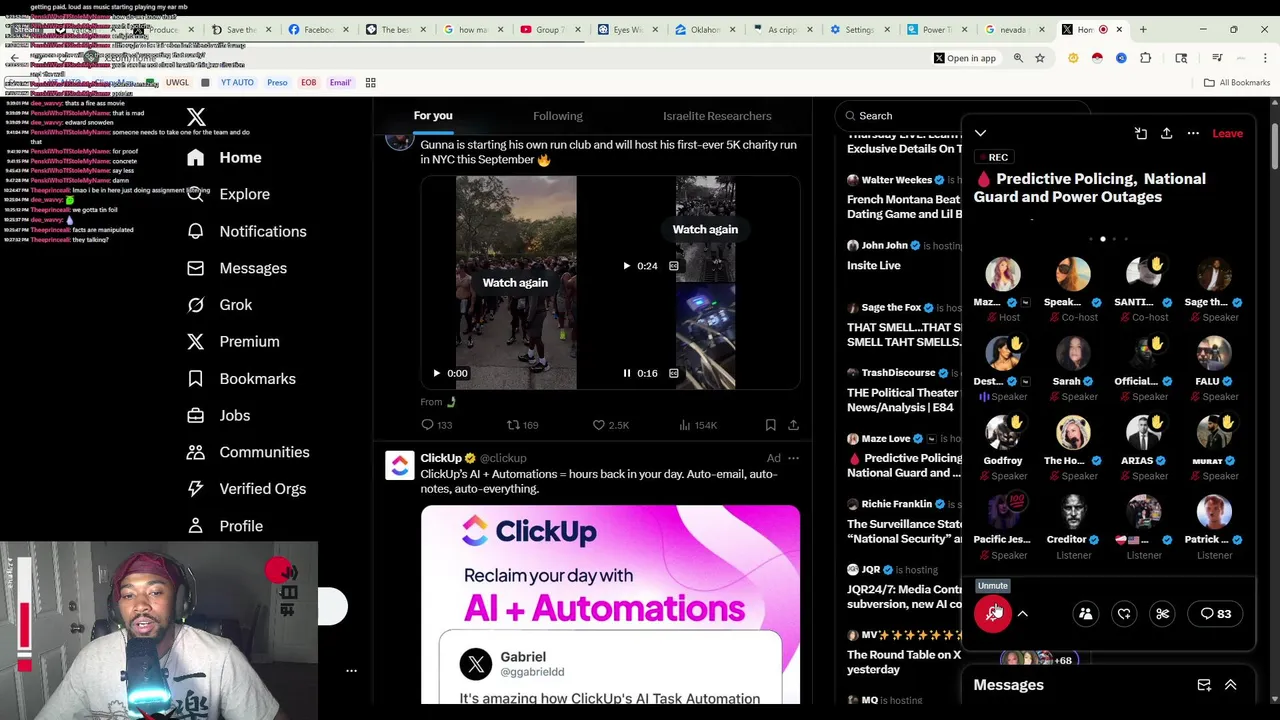Switch to the Following tab

pyautogui.click(x=558, y=116)
